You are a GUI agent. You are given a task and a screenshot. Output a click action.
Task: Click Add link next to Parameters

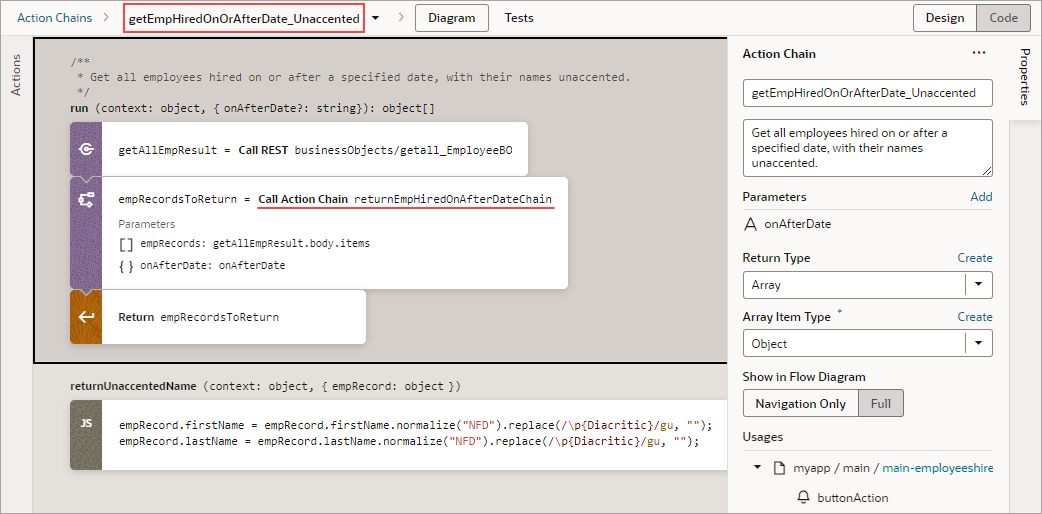981,197
